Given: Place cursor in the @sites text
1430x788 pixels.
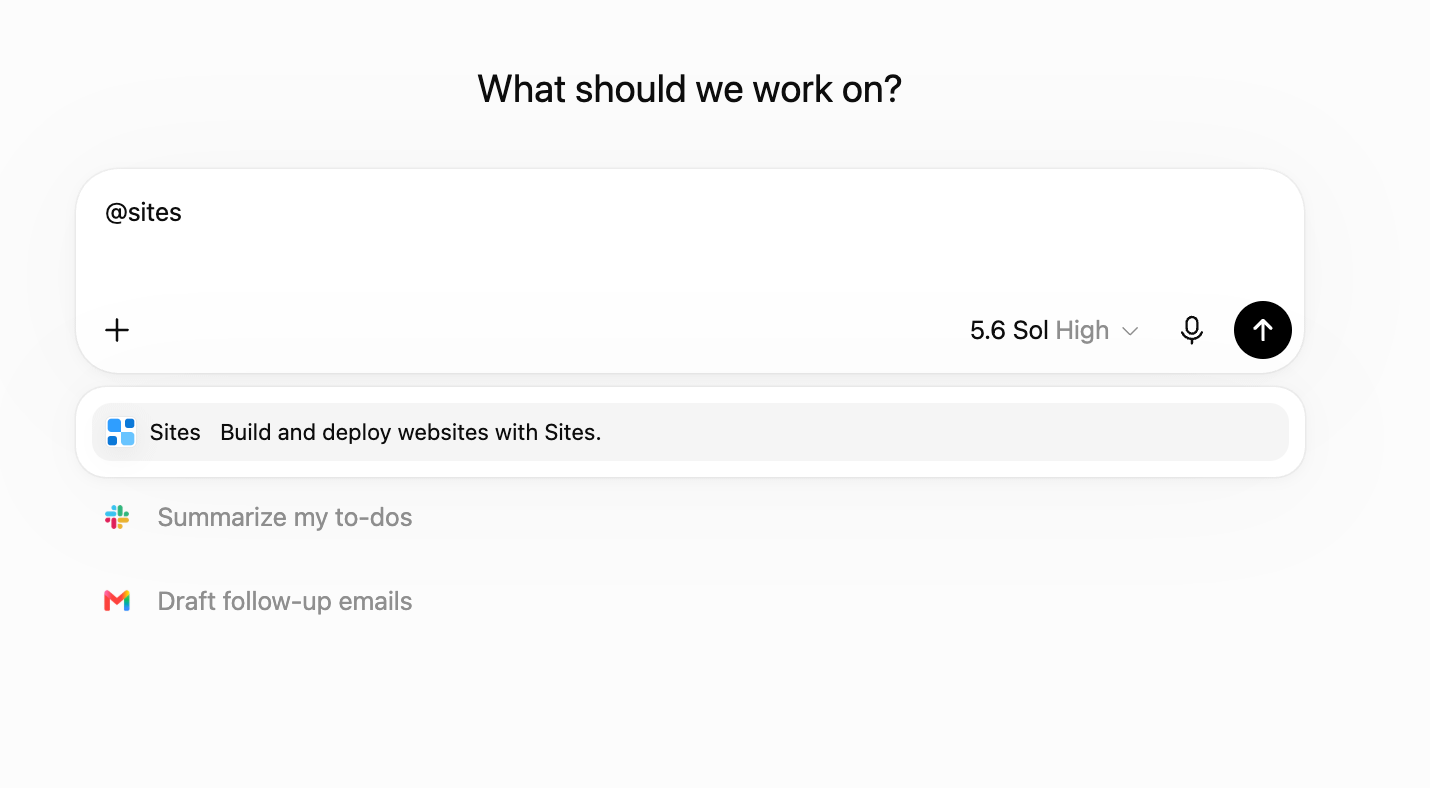Looking at the screenshot, I should coord(143,213).
